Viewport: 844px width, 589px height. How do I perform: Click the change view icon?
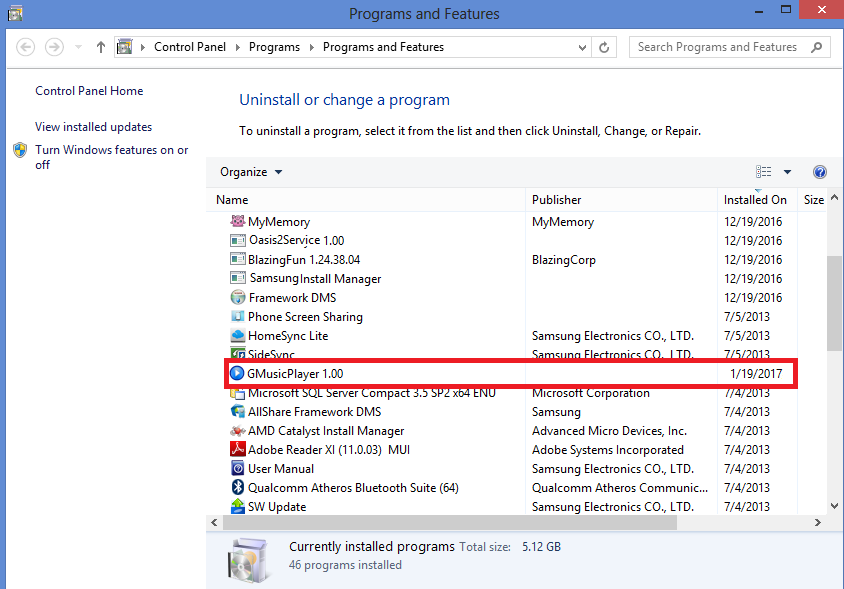764,172
